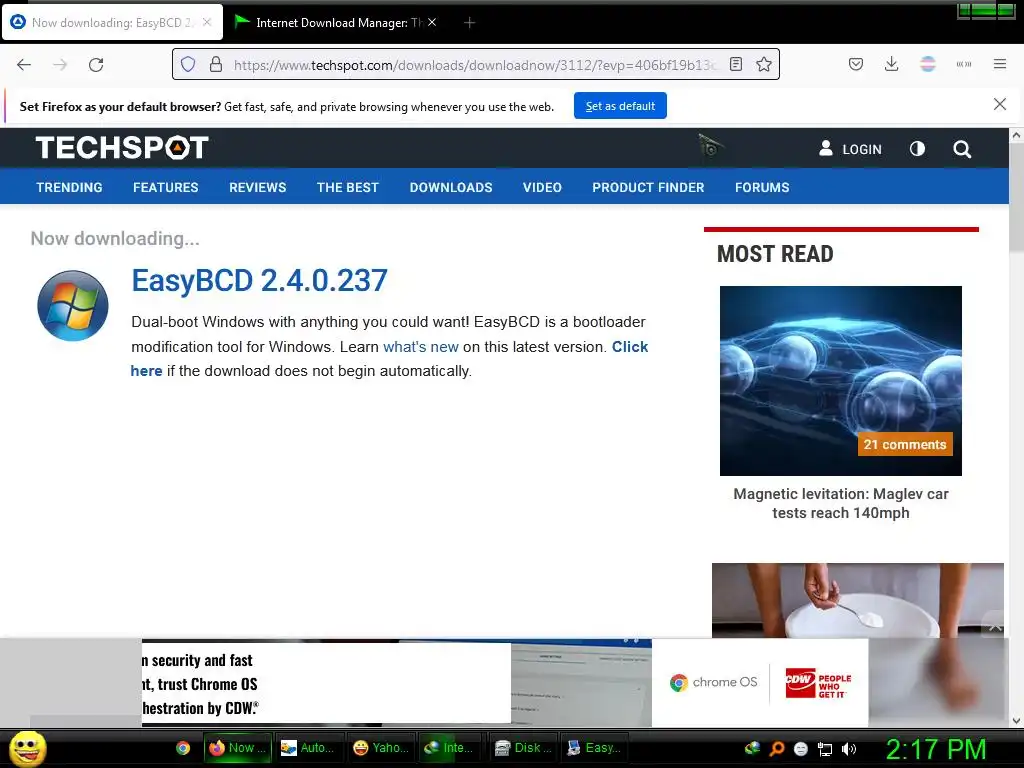This screenshot has width=1024, height=768.
Task: Set Firefox as default browser
Action: coord(620,106)
